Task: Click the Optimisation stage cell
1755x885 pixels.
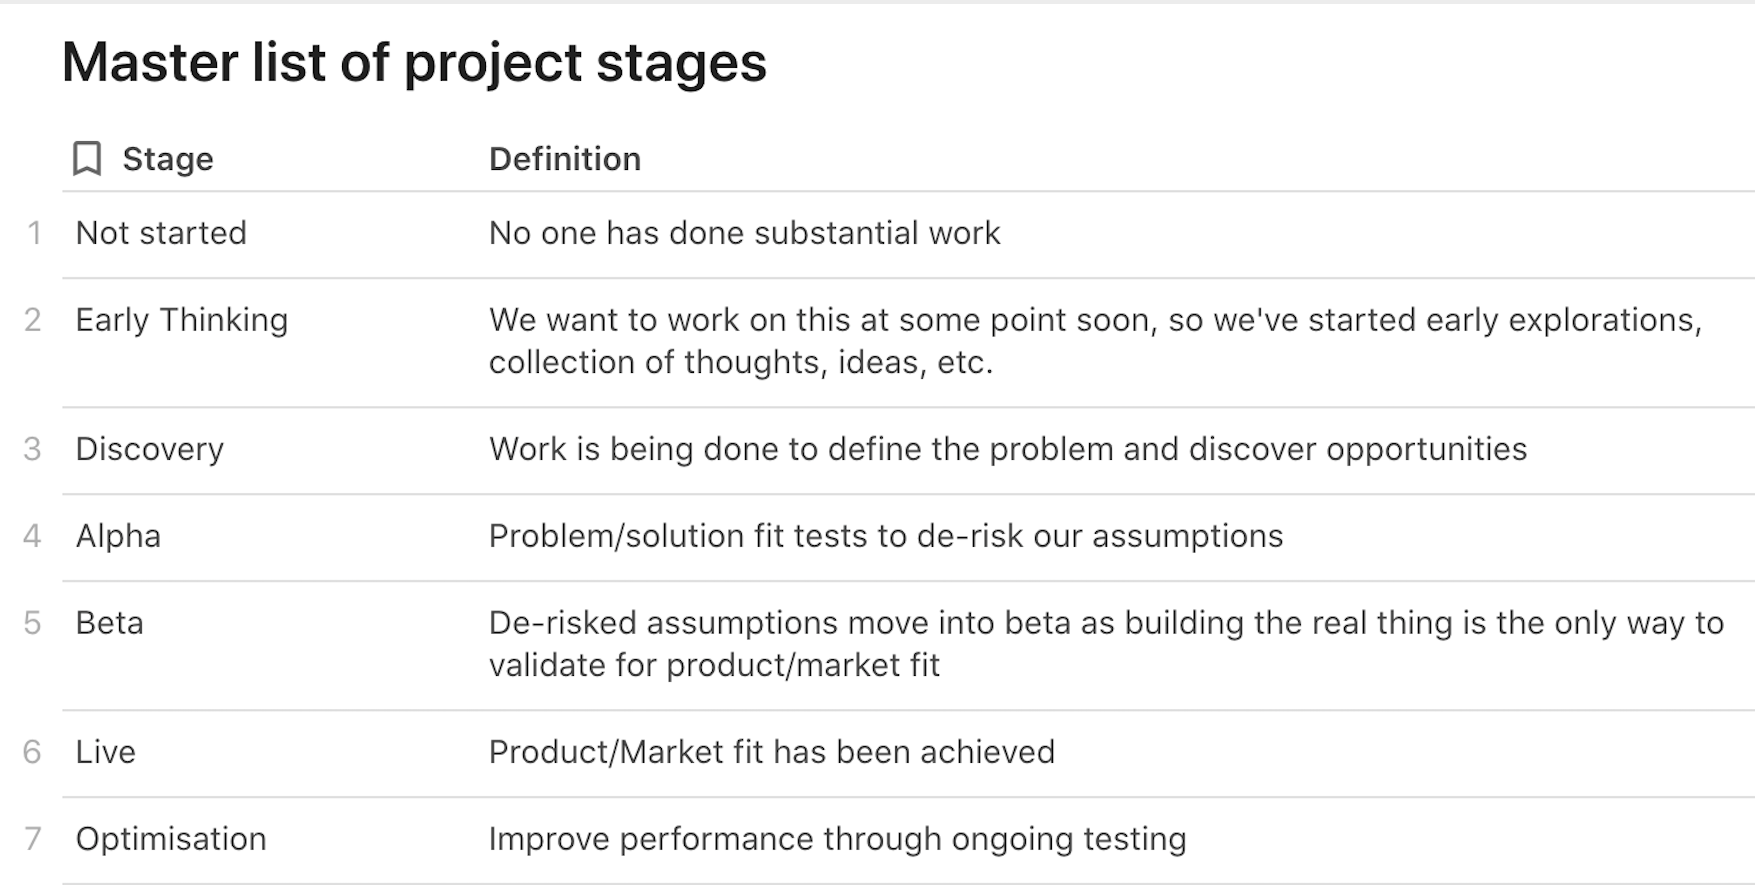Action: point(171,839)
